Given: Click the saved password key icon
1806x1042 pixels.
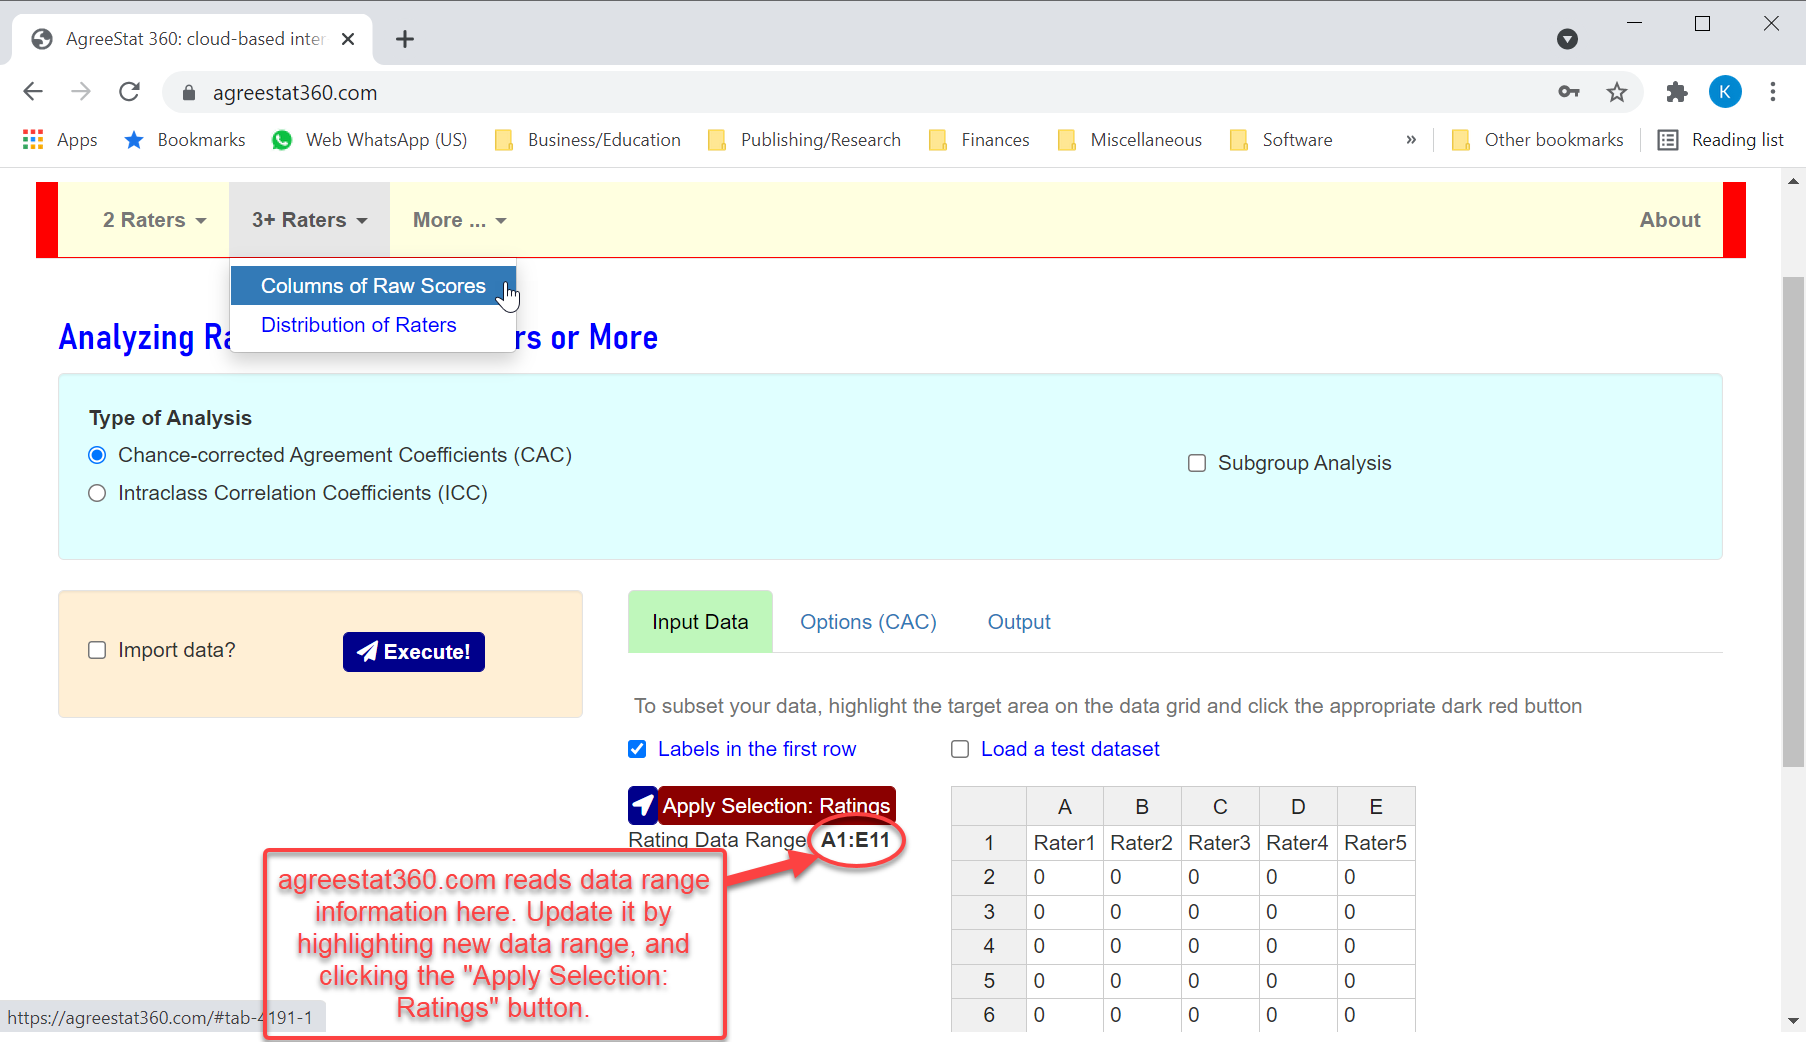Looking at the screenshot, I should click(x=1569, y=92).
